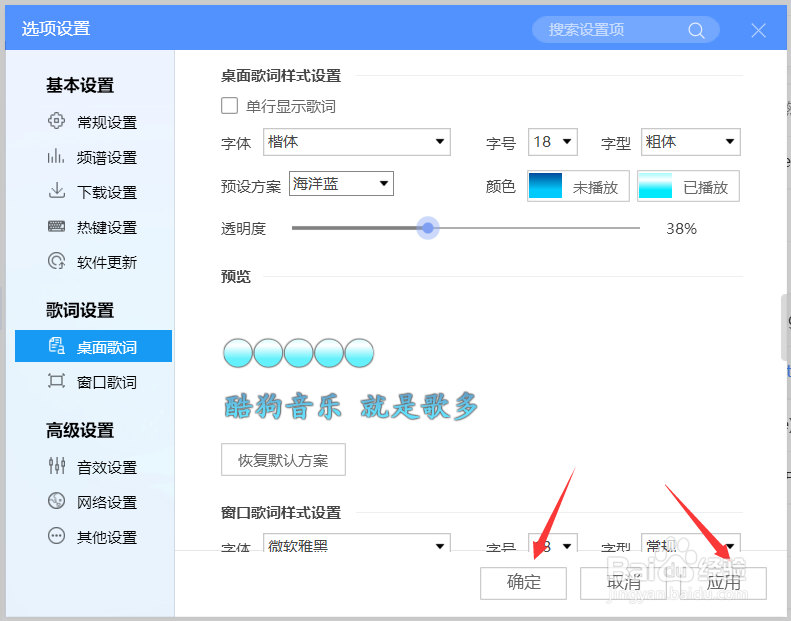Click the 透明度 slider handle
The height and width of the screenshot is (621, 791).
pos(428,228)
